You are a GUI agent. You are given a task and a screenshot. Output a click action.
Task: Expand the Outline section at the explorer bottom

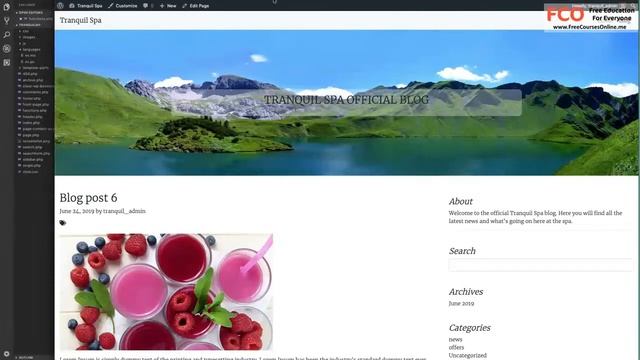coord(25,358)
